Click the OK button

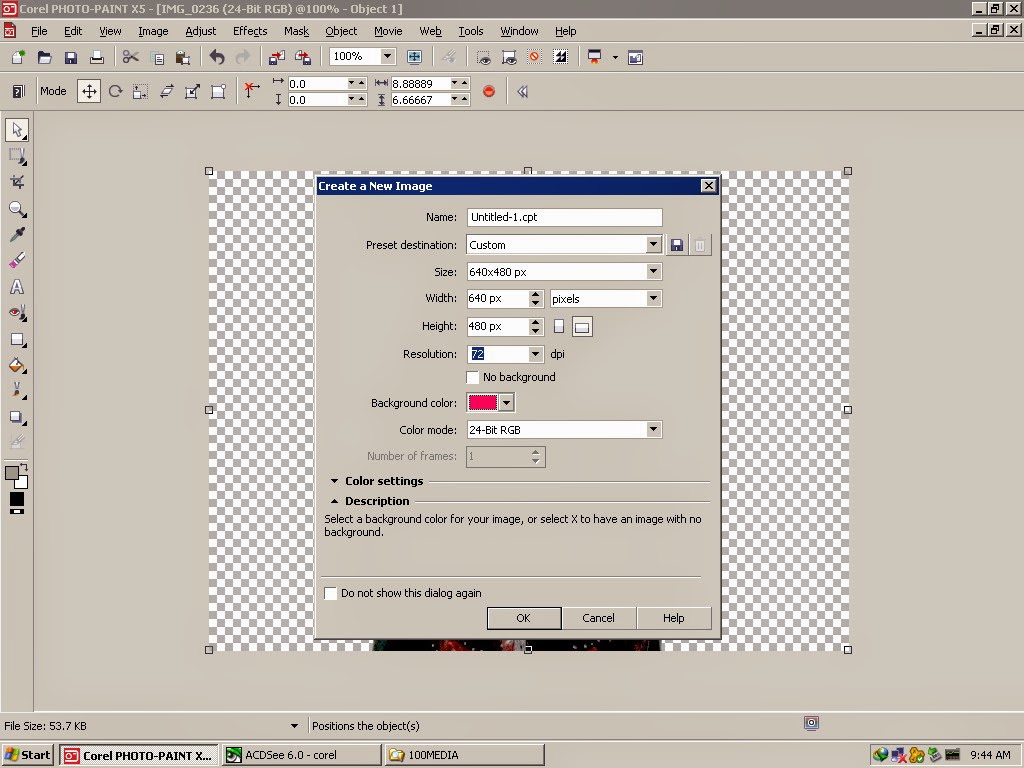point(524,618)
